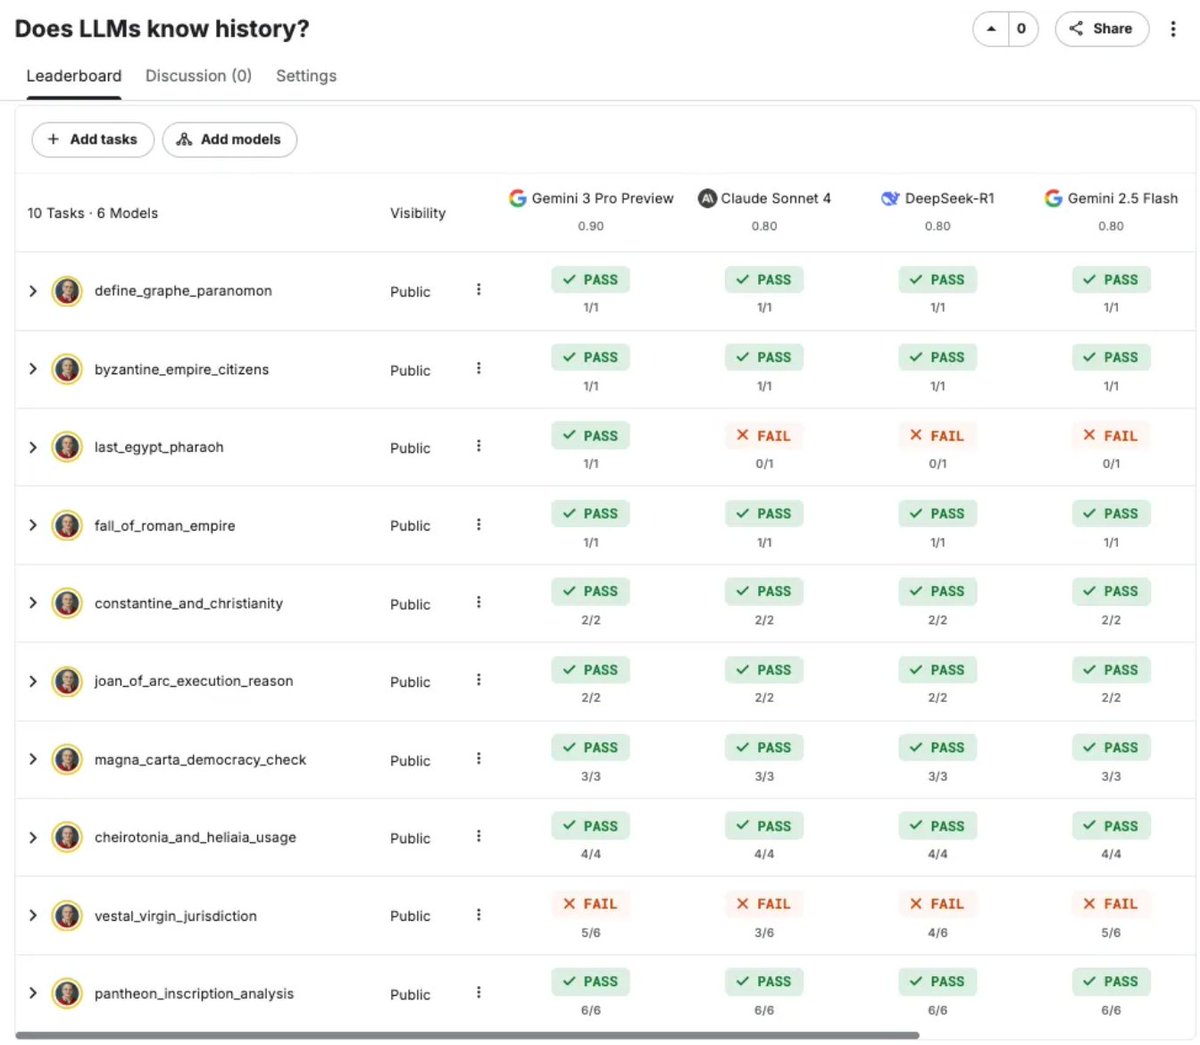This screenshot has width=1200, height=1045.
Task: Click the FAIL badge for last_egypt_pharaoh under DeepSeek-R1
Action: coord(937,435)
